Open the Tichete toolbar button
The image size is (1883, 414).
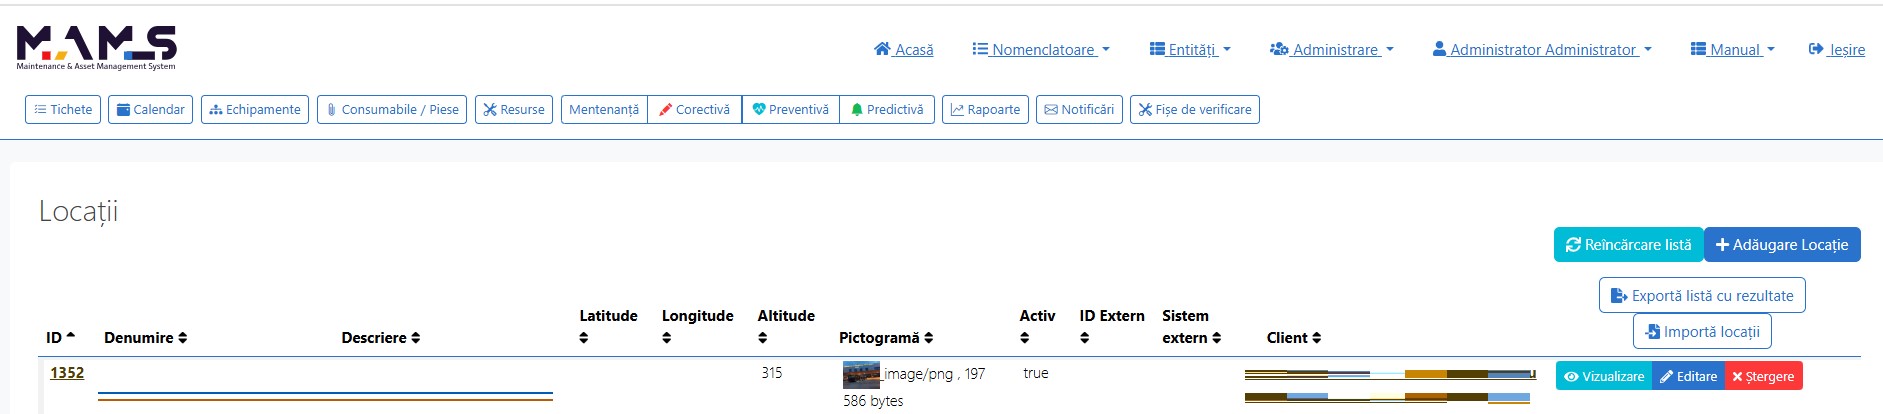(63, 109)
